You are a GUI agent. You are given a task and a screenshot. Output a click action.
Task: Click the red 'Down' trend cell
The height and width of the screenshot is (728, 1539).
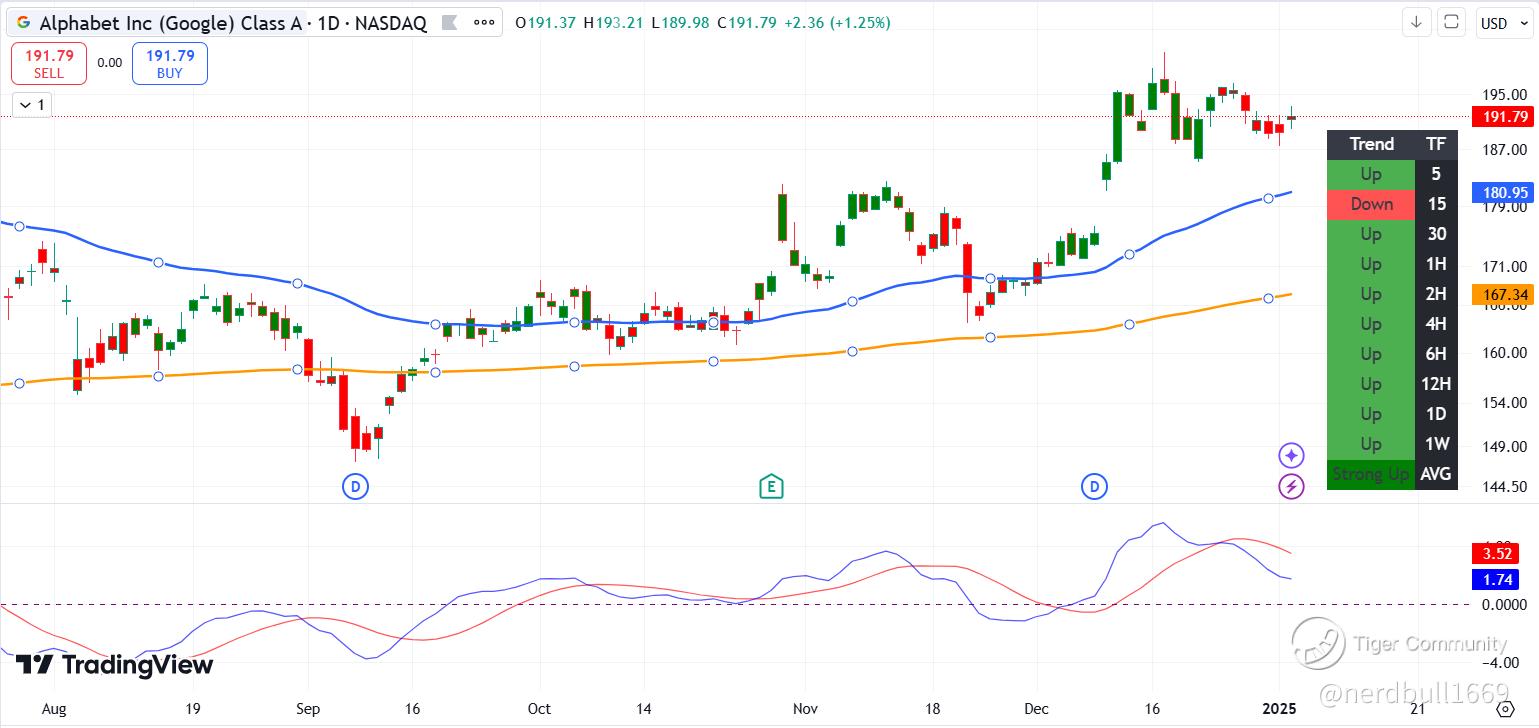pyautogui.click(x=1371, y=204)
